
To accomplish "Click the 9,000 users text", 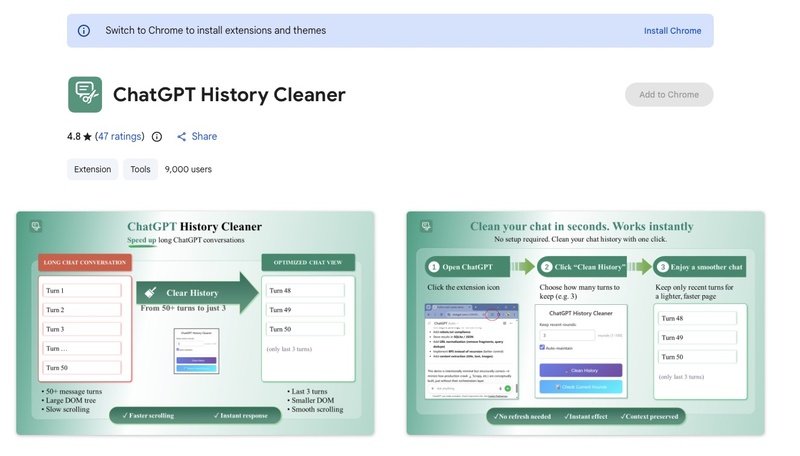I will tap(188, 169).
